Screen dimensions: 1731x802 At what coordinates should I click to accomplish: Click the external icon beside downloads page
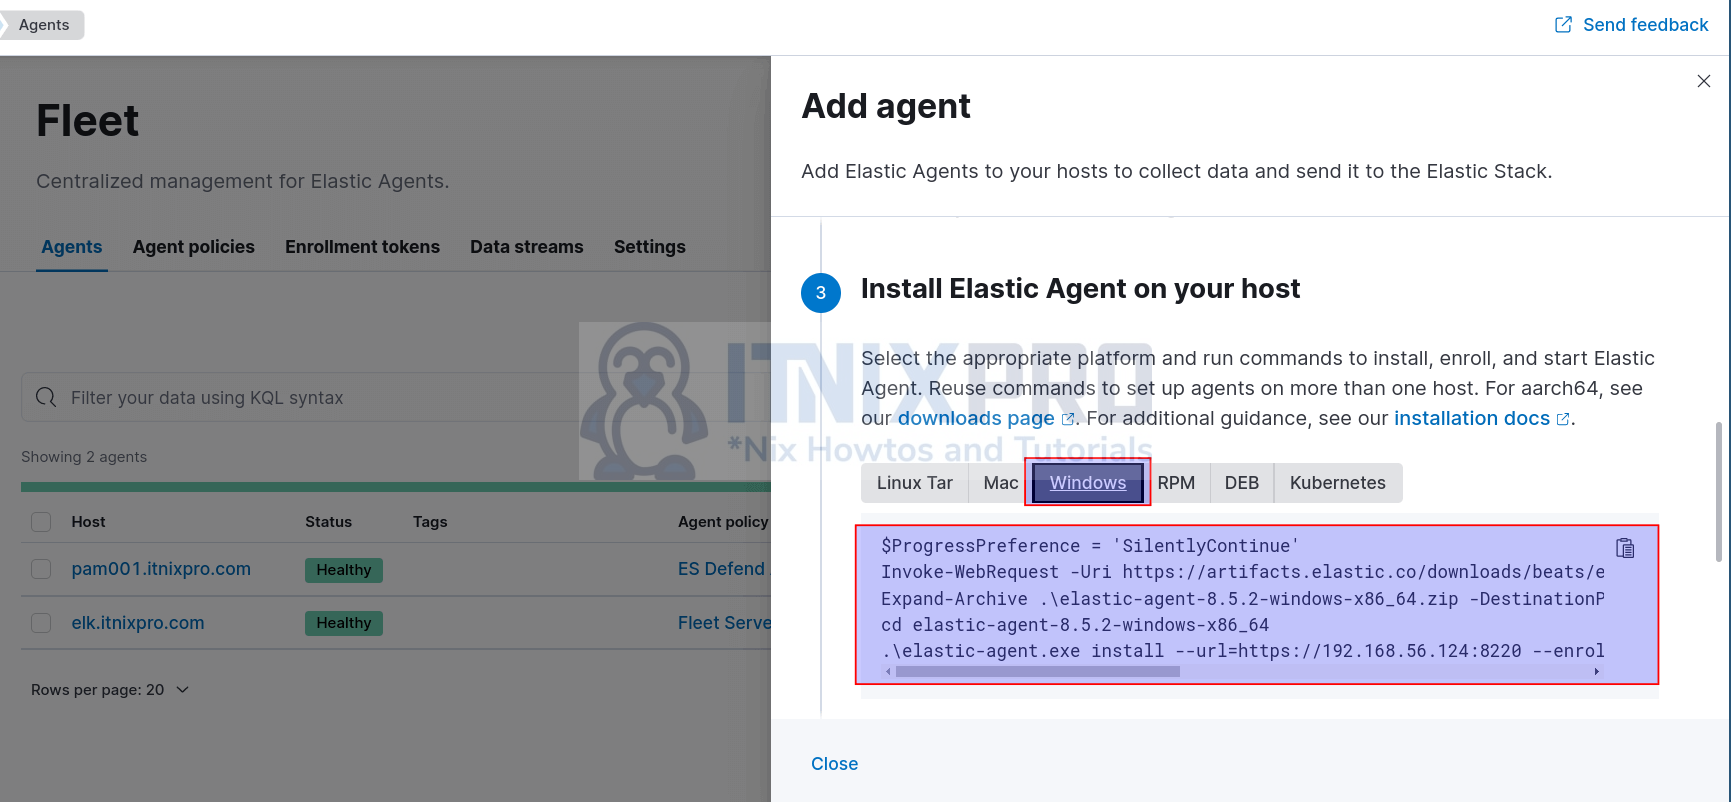coord(1068,419)
